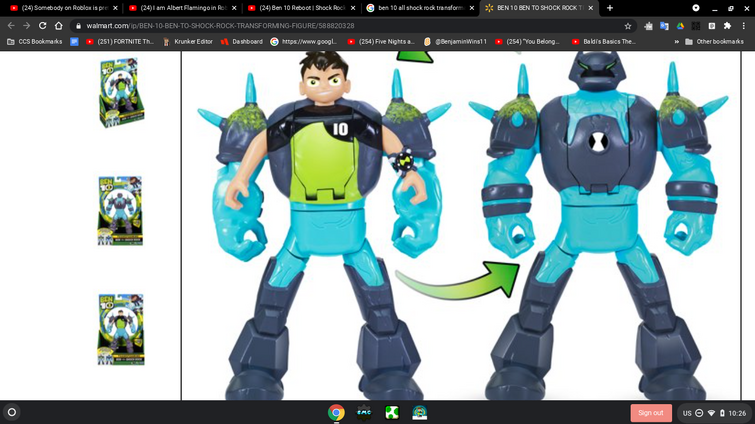Open the US keyboard input selector

coord(687,413)
